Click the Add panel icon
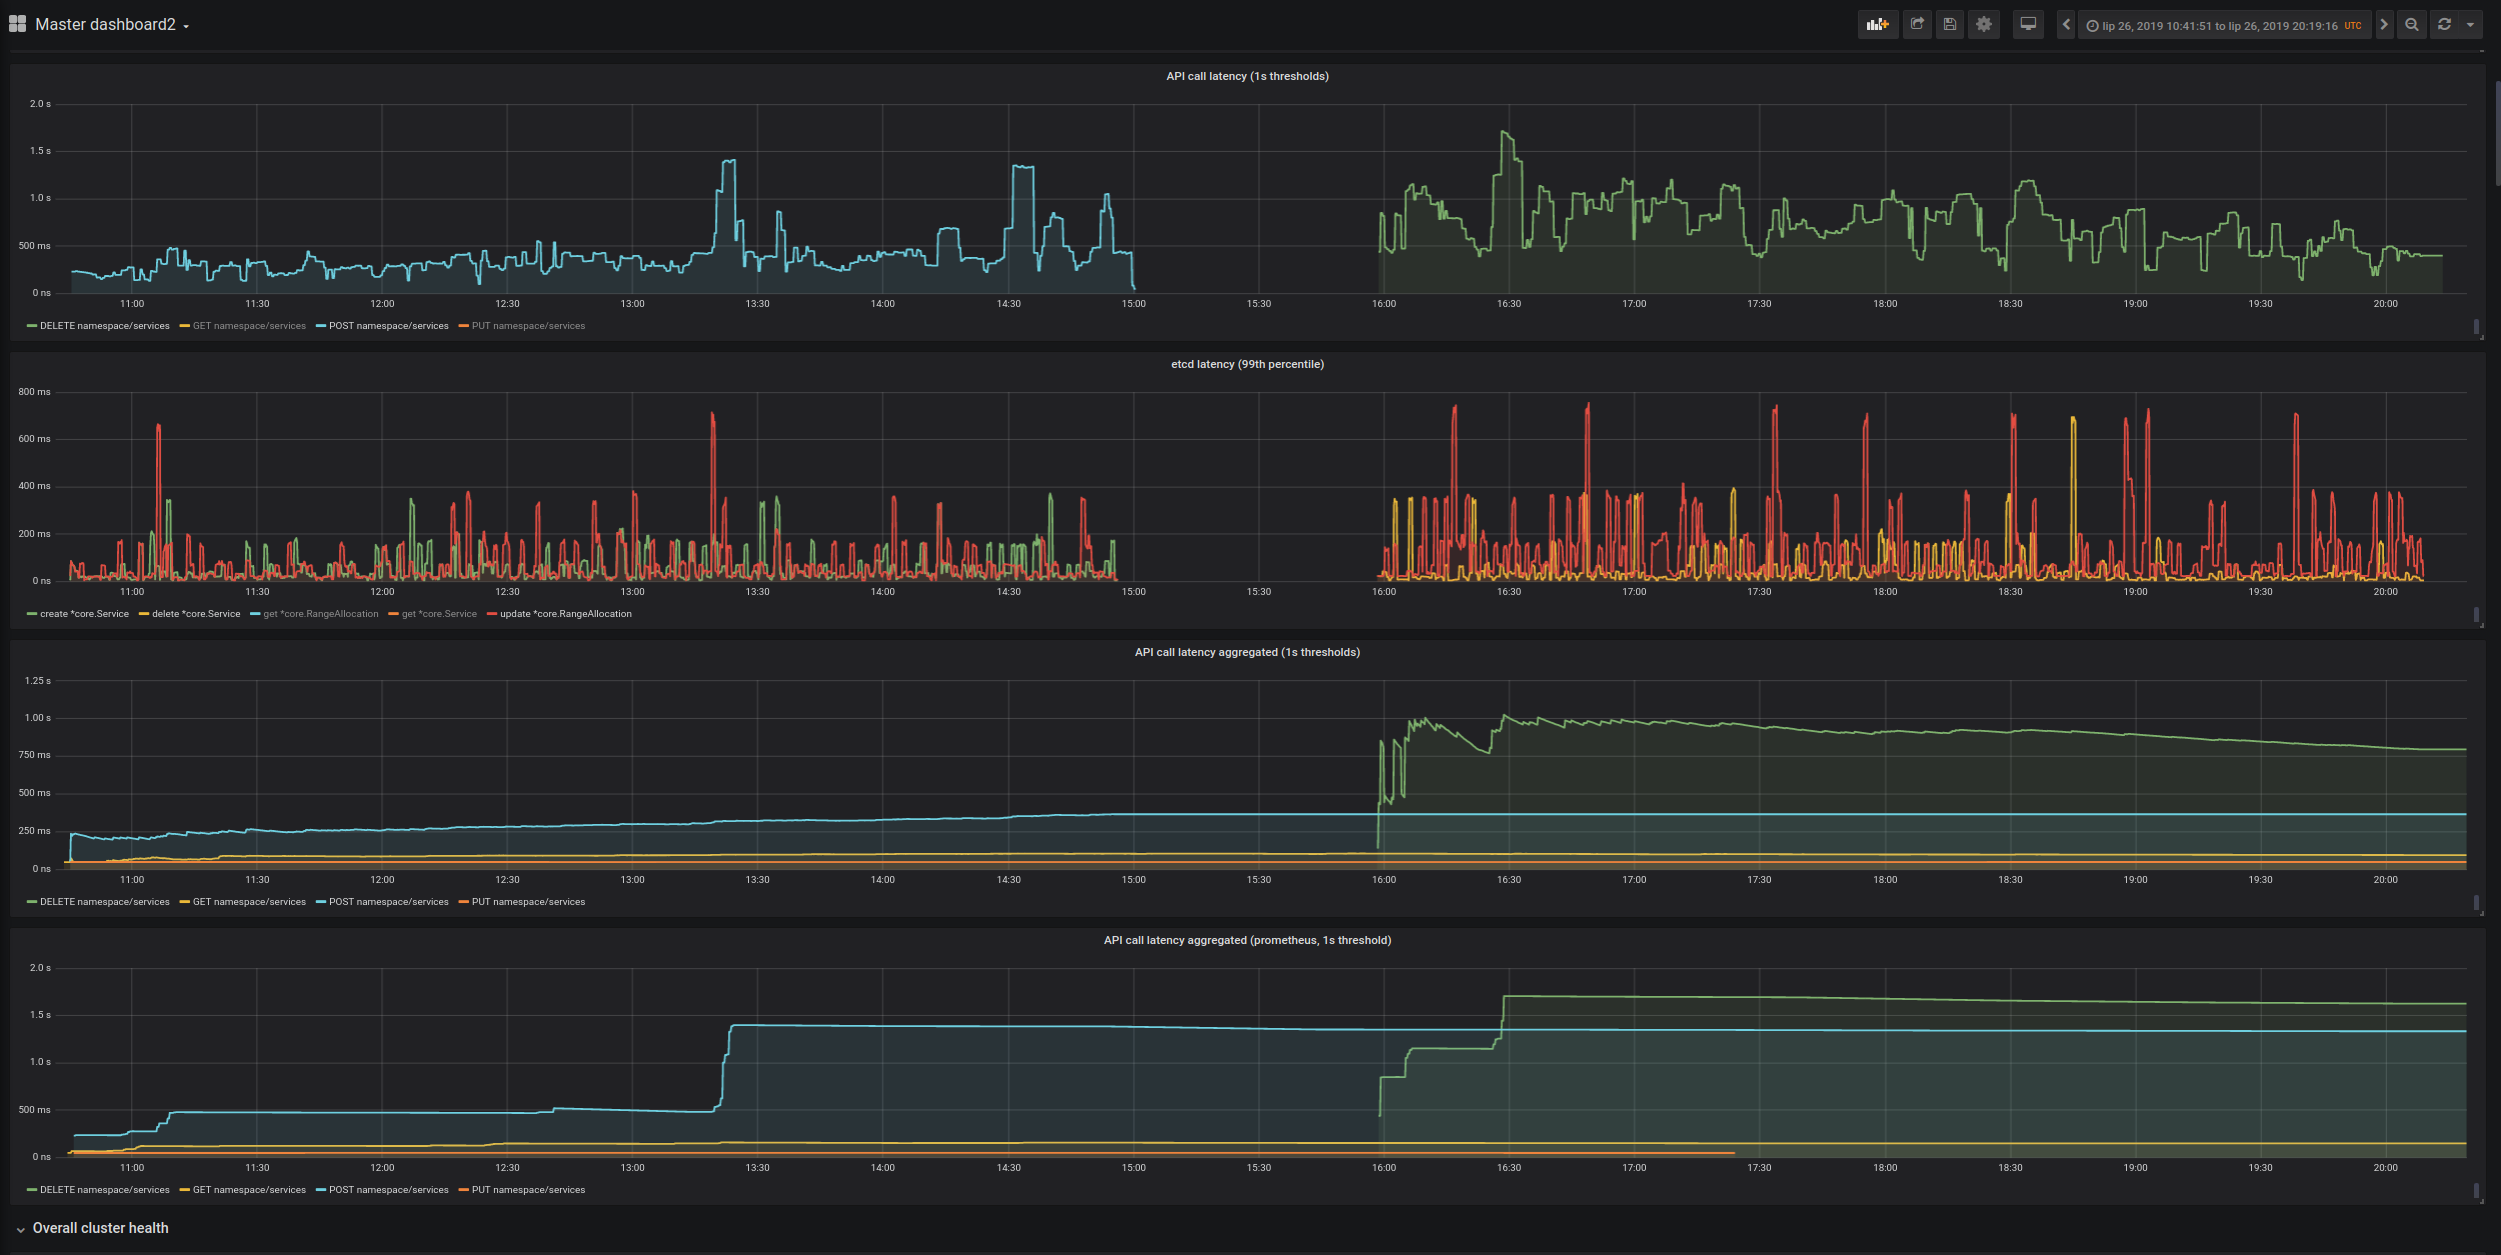Viewport: 2501px width, 1255px height. tap(1877, 25)
